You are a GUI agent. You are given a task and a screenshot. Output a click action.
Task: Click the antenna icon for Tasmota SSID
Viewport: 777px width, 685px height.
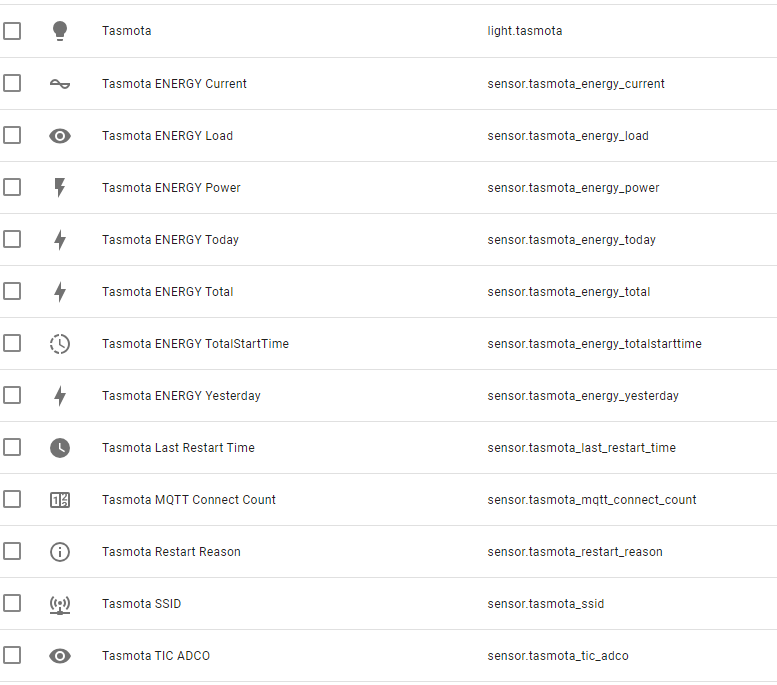click(60, 604)
